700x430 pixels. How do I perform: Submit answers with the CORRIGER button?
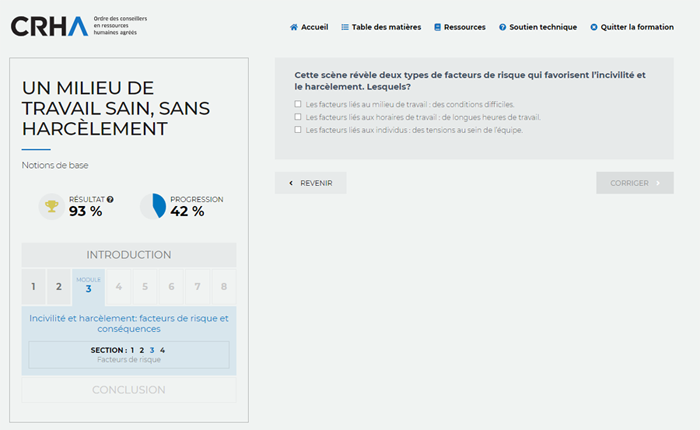tap(635, 183)
